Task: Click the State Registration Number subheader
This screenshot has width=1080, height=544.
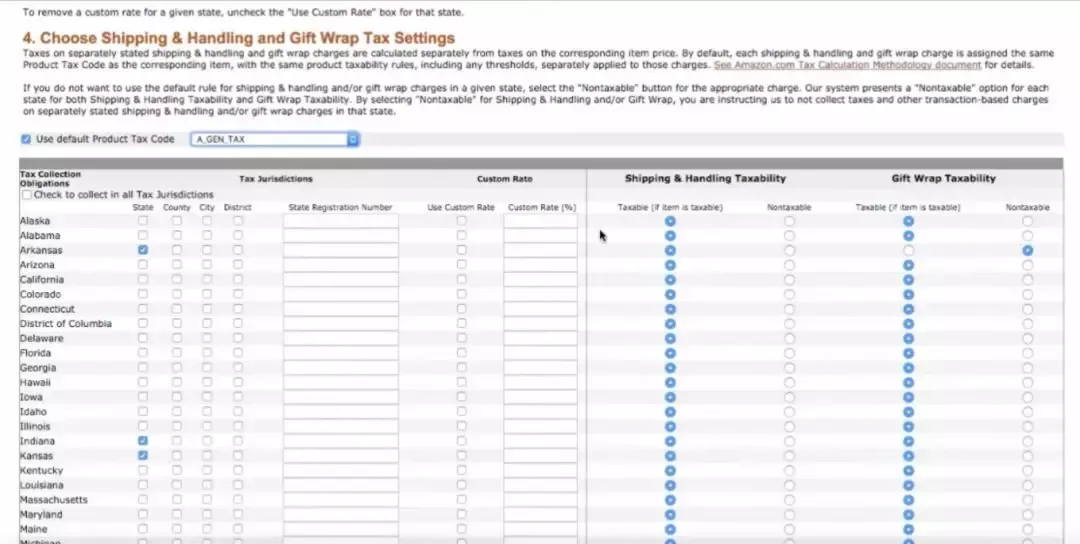Action: [340, 207]
